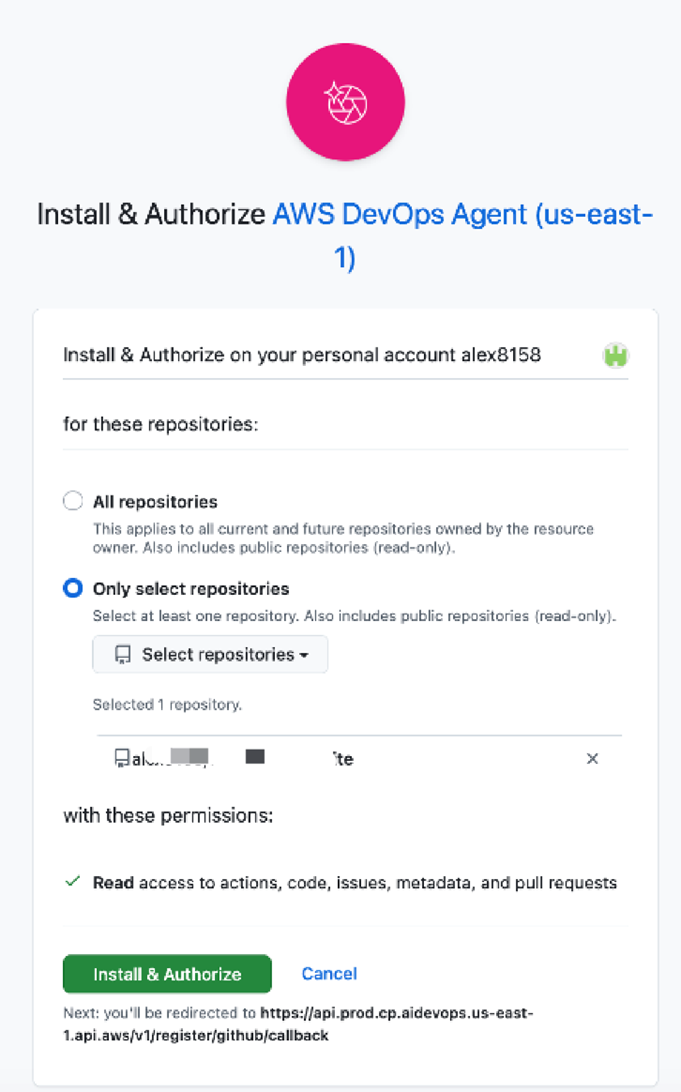The width and height of the screenshot is (681, 1092).
Task: Click the repo icon beside the selected repository
Action: coord(122,759)
